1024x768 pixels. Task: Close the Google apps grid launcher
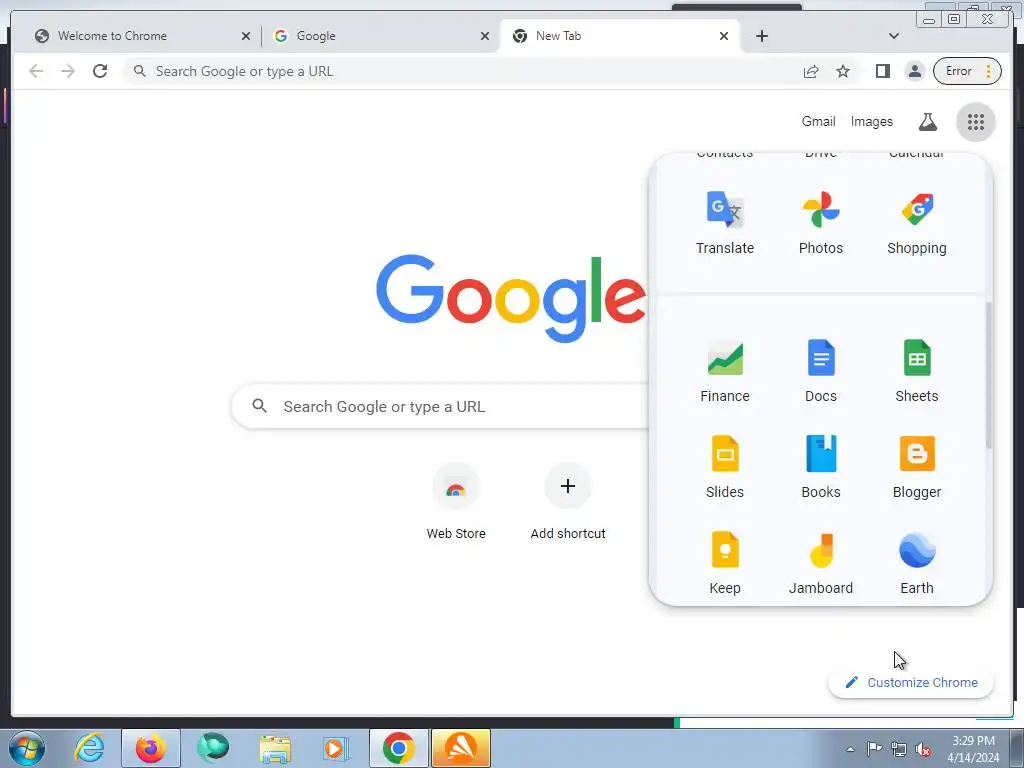(x=976, y=121)
